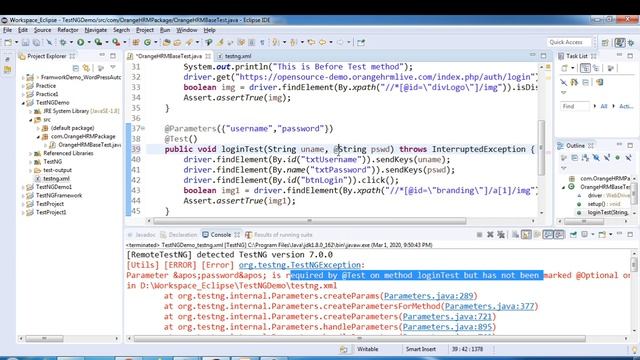Toggle Hide Fields in Outline toolbar

[596, 158]
